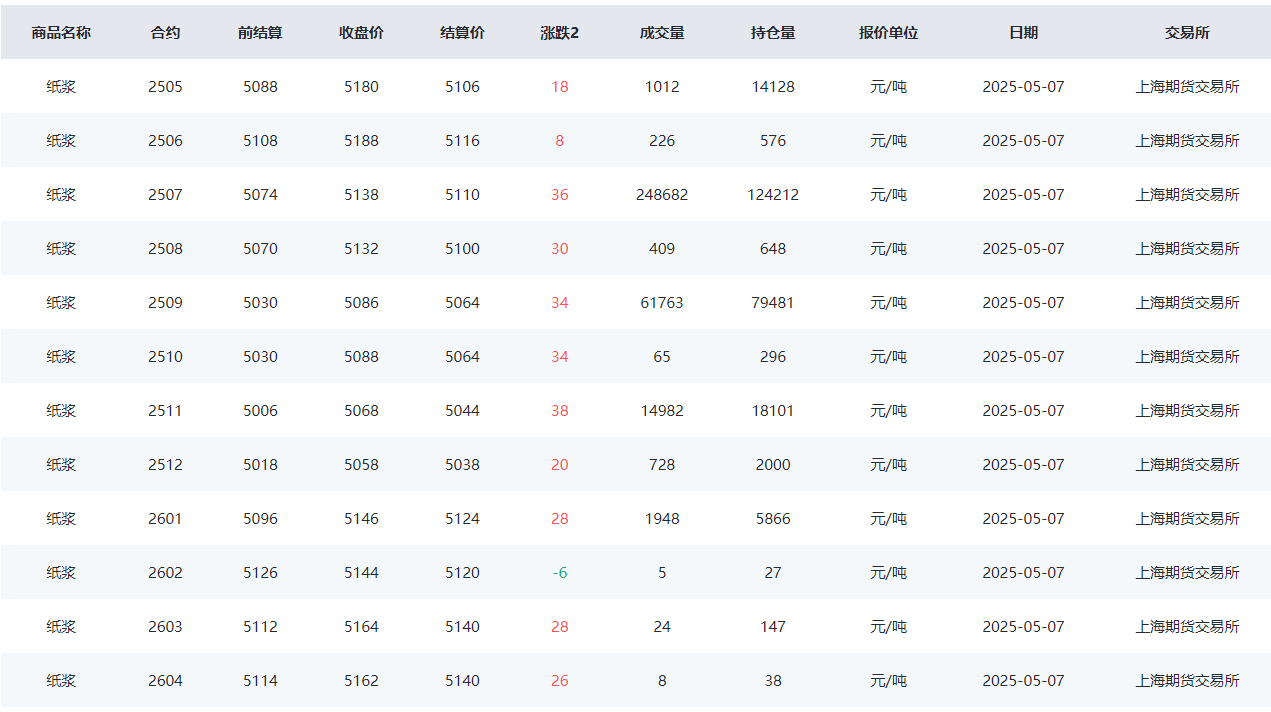Click previous settlement value 5018
Screen dimensions: 1271x712
tap(260, 465)
